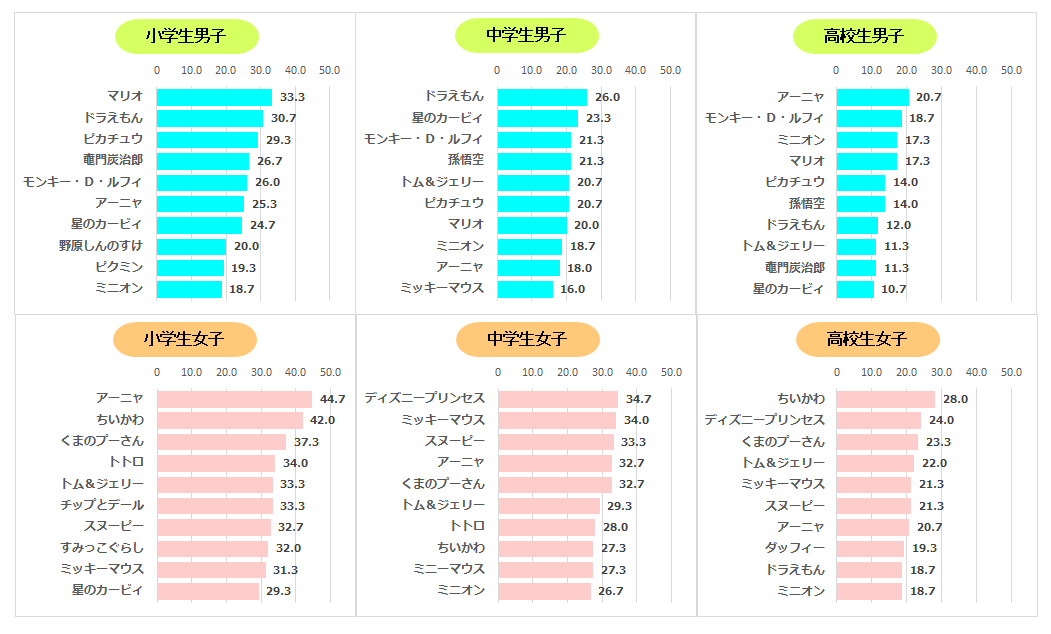Click the ドラえもん bar in 中学生男子 chart
The image size is (1051, 634).
pyautogui.click(x=542, y=97)
